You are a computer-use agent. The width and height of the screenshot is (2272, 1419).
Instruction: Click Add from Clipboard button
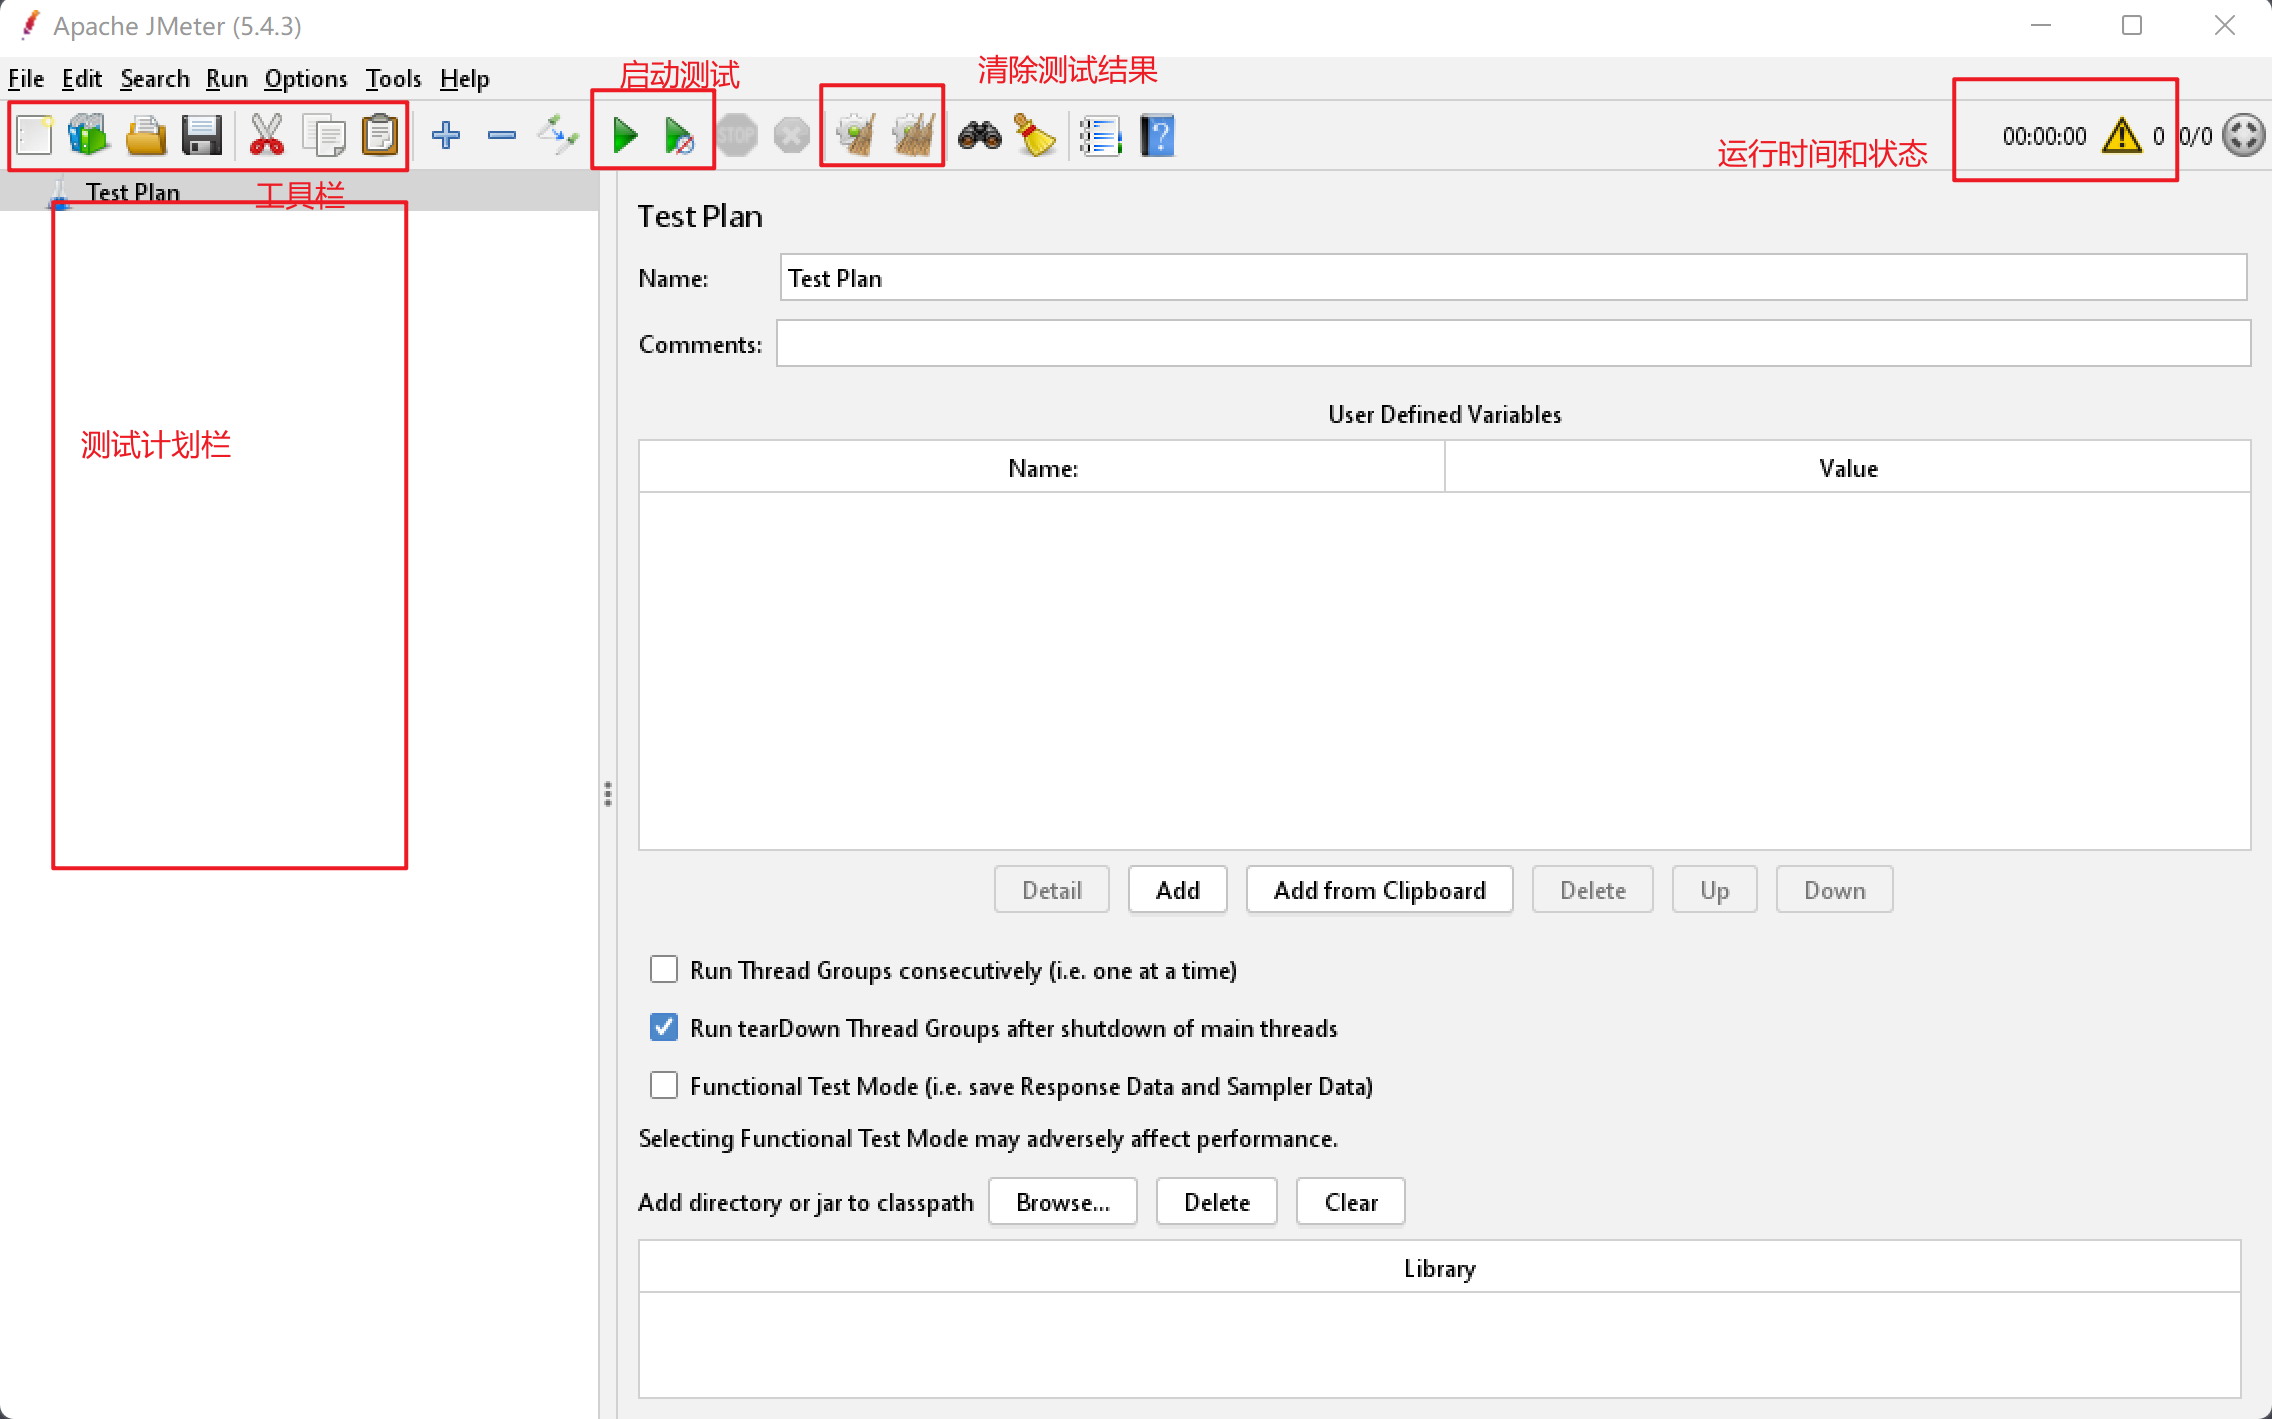1380,890
